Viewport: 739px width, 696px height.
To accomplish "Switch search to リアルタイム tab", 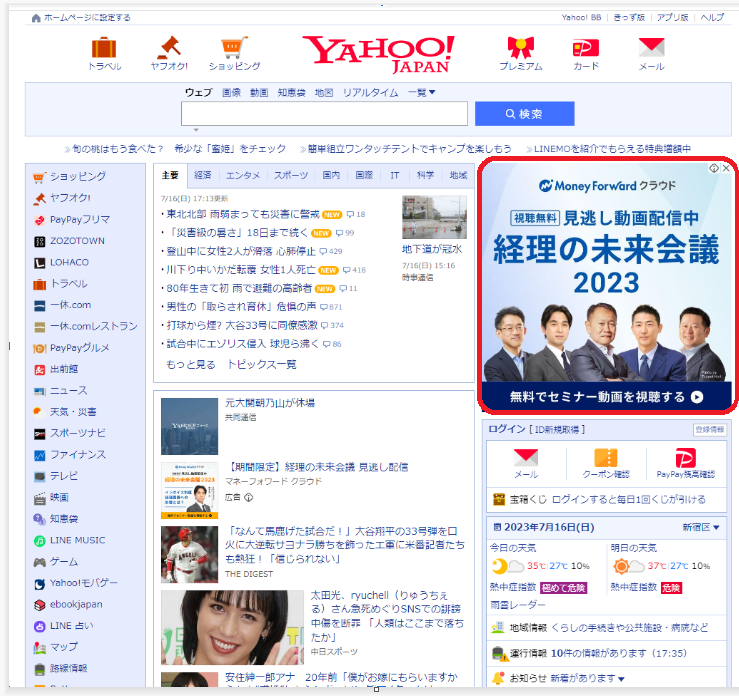I will (x=370, y=93).
